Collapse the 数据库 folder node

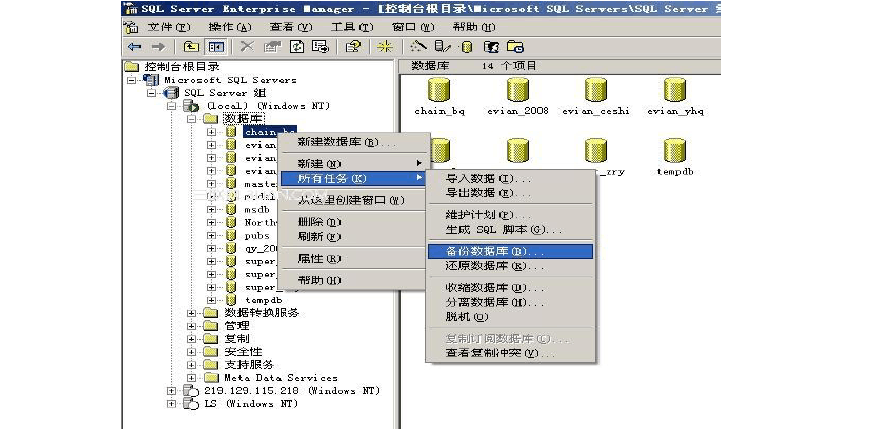(x=191, y=119)
